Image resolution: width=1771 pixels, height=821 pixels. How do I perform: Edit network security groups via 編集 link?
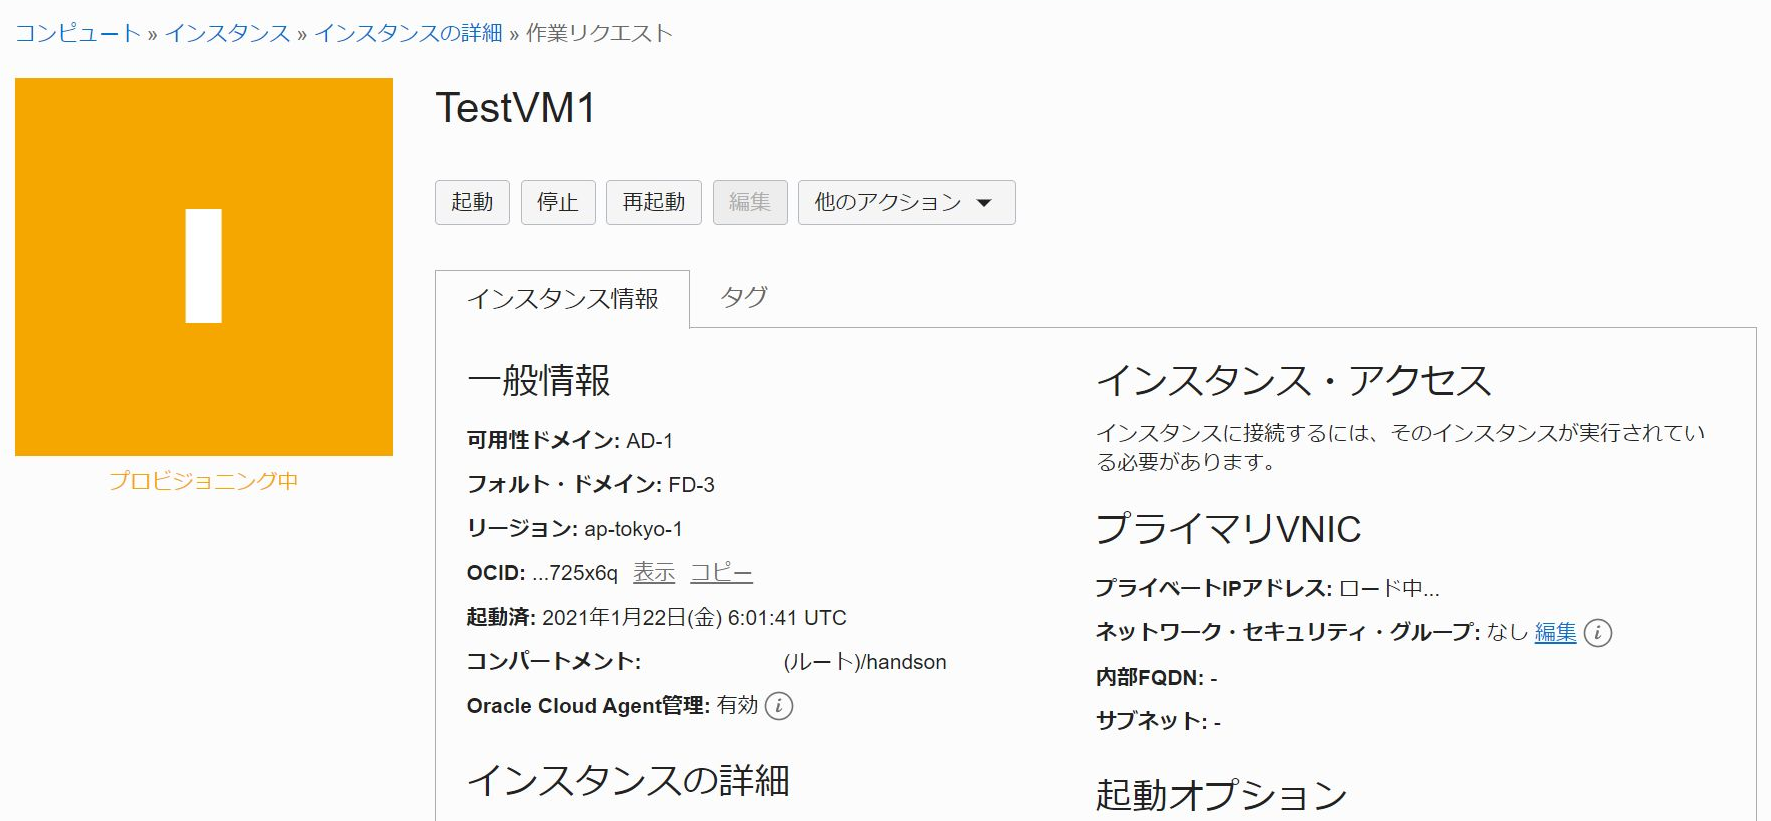tap(1555, 632)
